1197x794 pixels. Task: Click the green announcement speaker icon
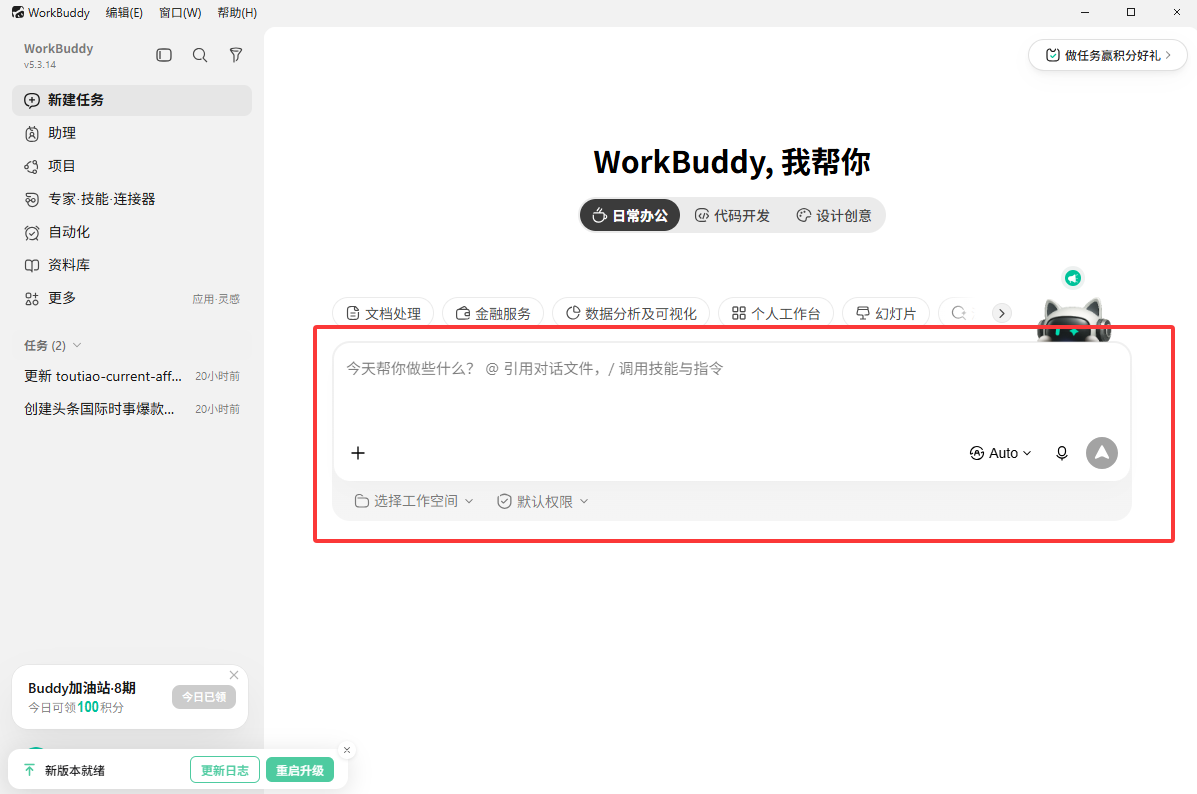tap(1073, 278)
